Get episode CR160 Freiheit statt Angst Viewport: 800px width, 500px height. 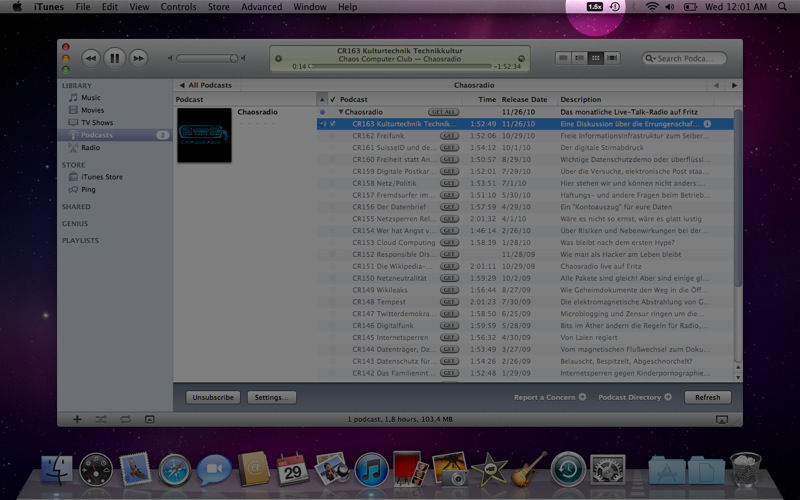449,160
